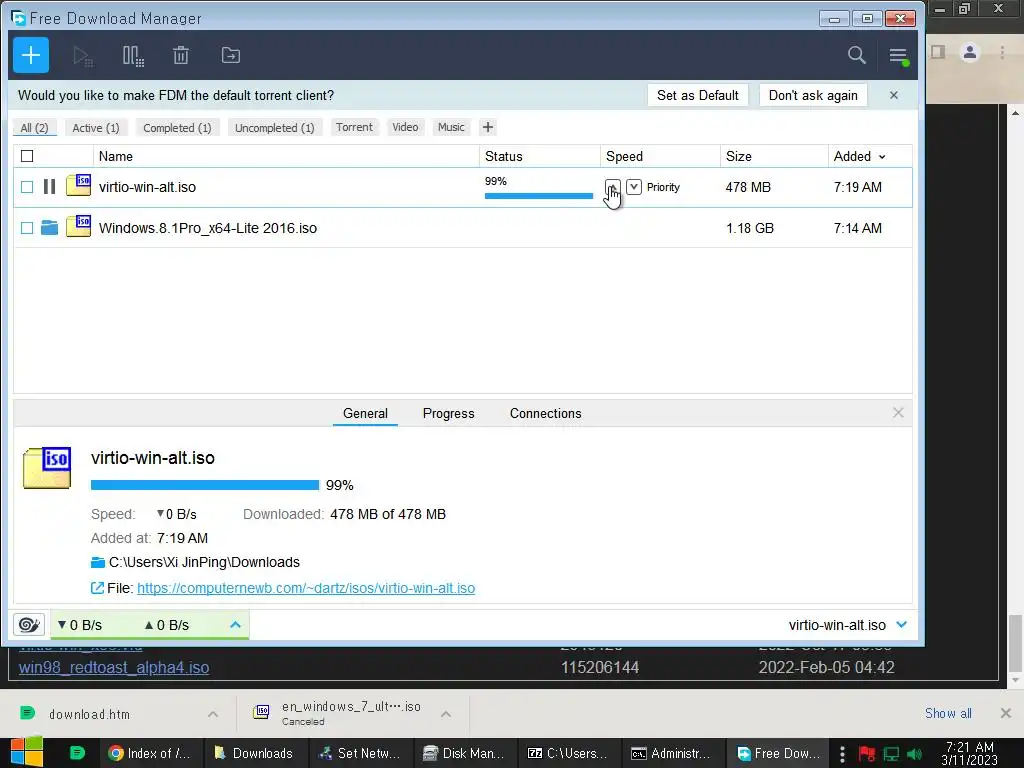Click the Move to folder toolbar icon
The image size is (1024, 768).
pos(231,56)
